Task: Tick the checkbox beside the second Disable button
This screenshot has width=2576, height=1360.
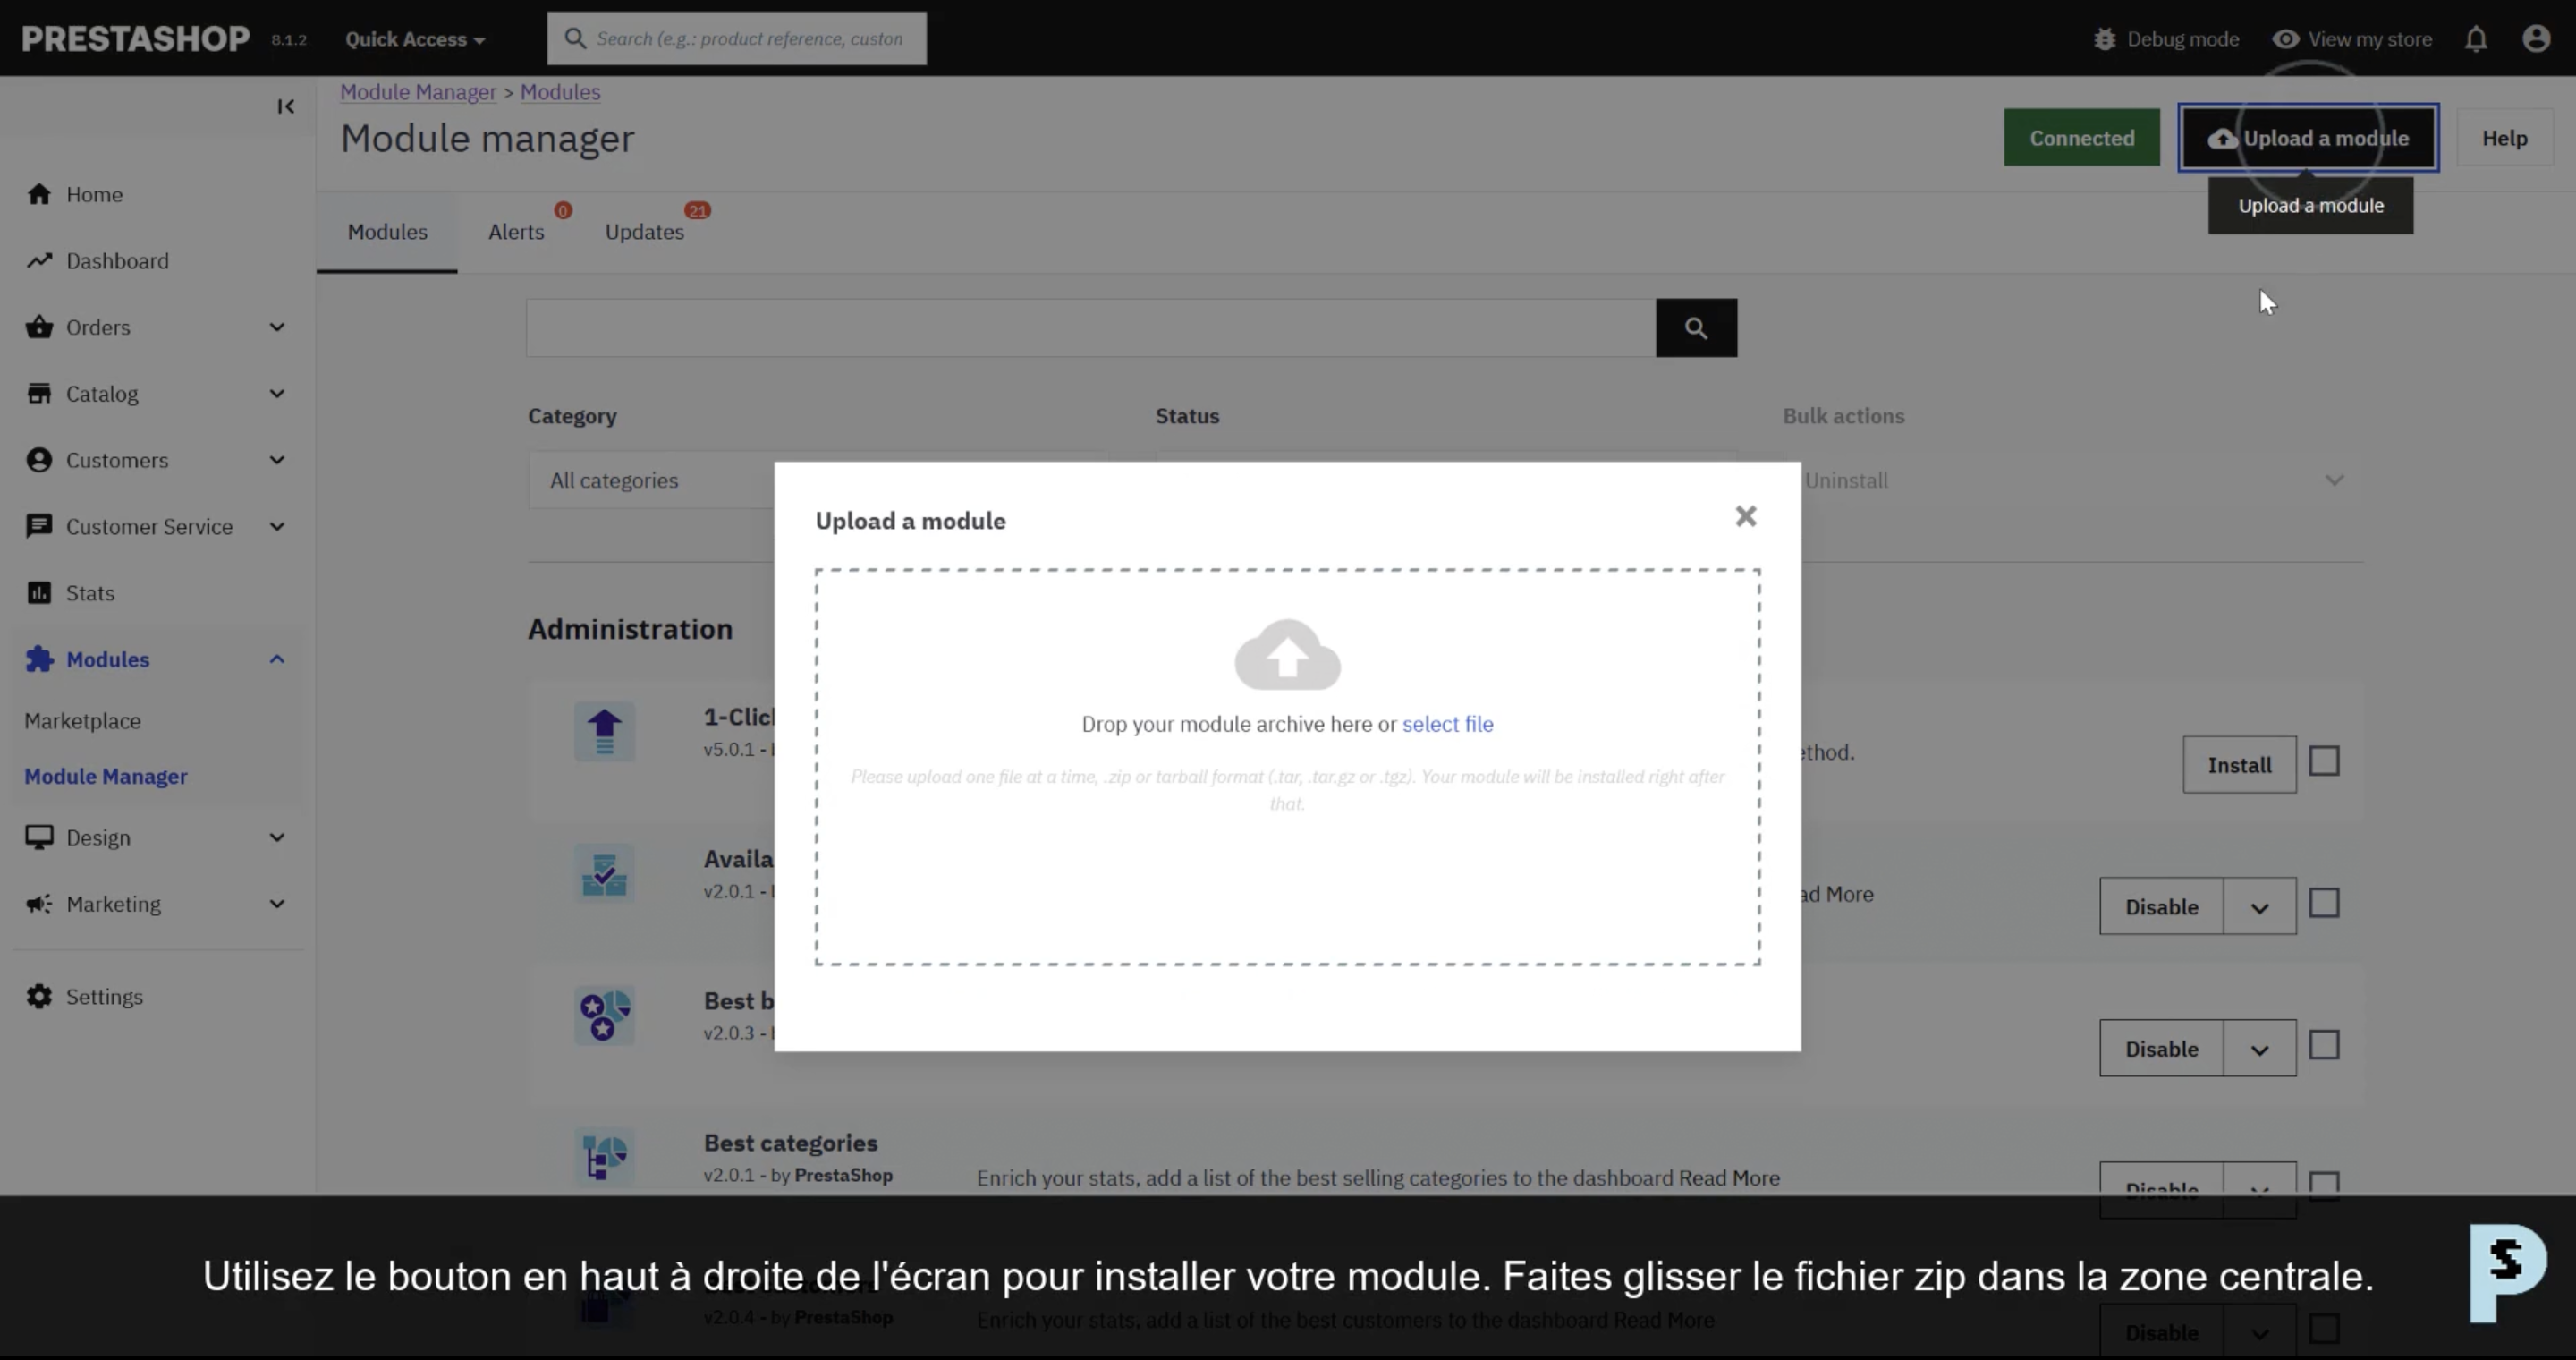Action: [x=2323, y=1046]
